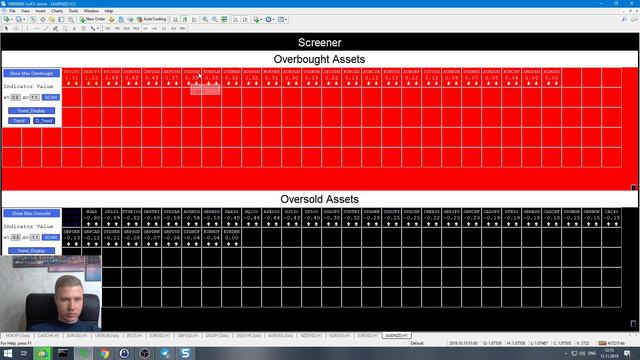Open indicators list toolbar icon
The height and width of the screenshot is (360, 640).
tap(256, 19)
